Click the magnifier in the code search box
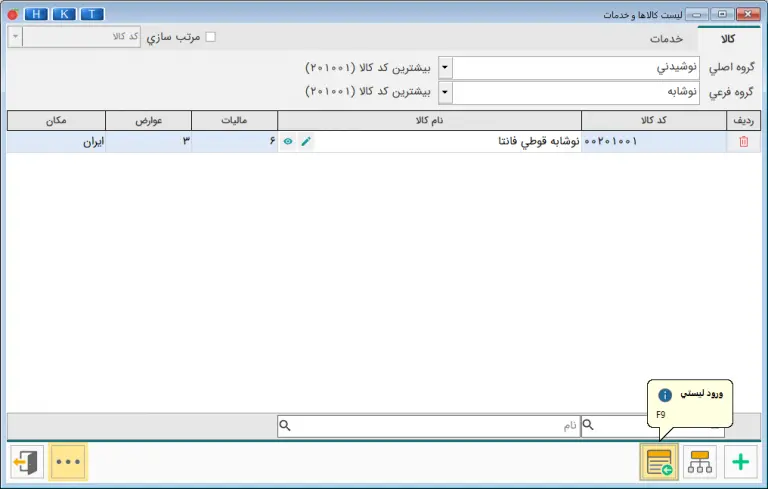Viewport: 768px width, 489px height. (588, 425)
